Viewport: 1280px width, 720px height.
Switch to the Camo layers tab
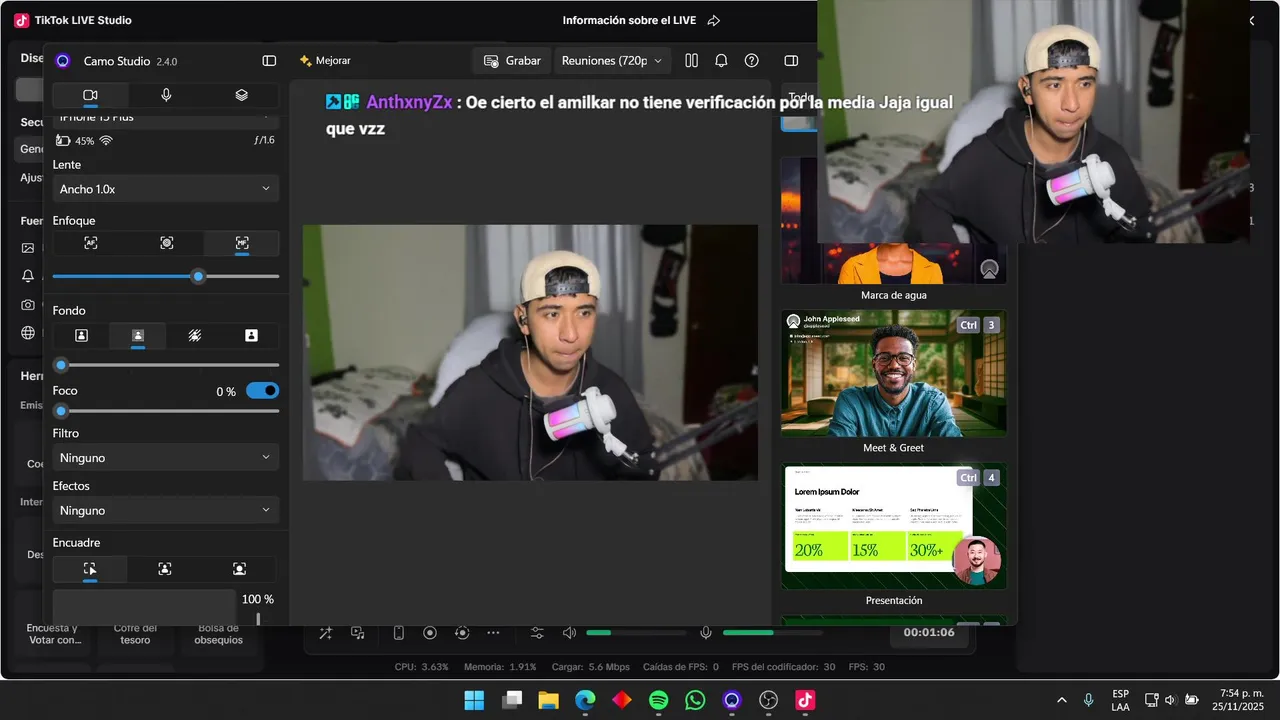pos(241,94)
